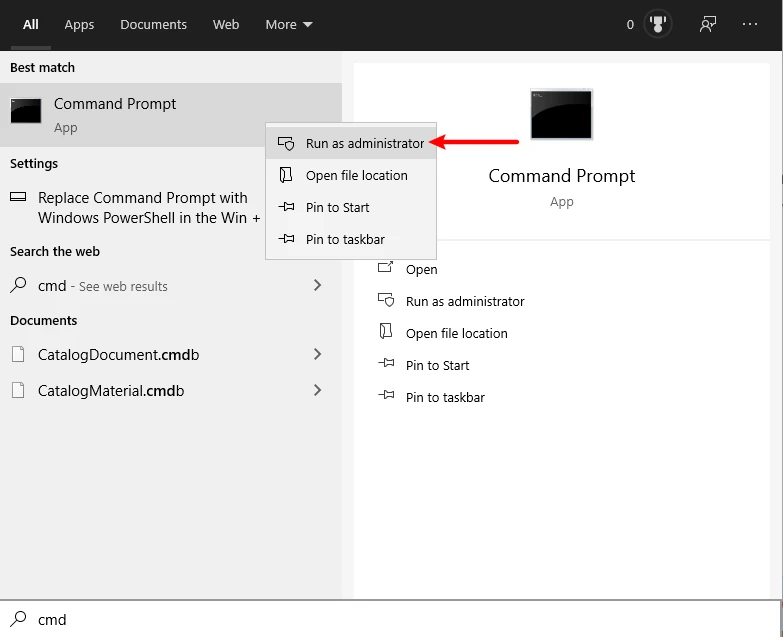Click file icon of CatalogDocument.cmdb

pyautogui.click(x=18, y=354)
